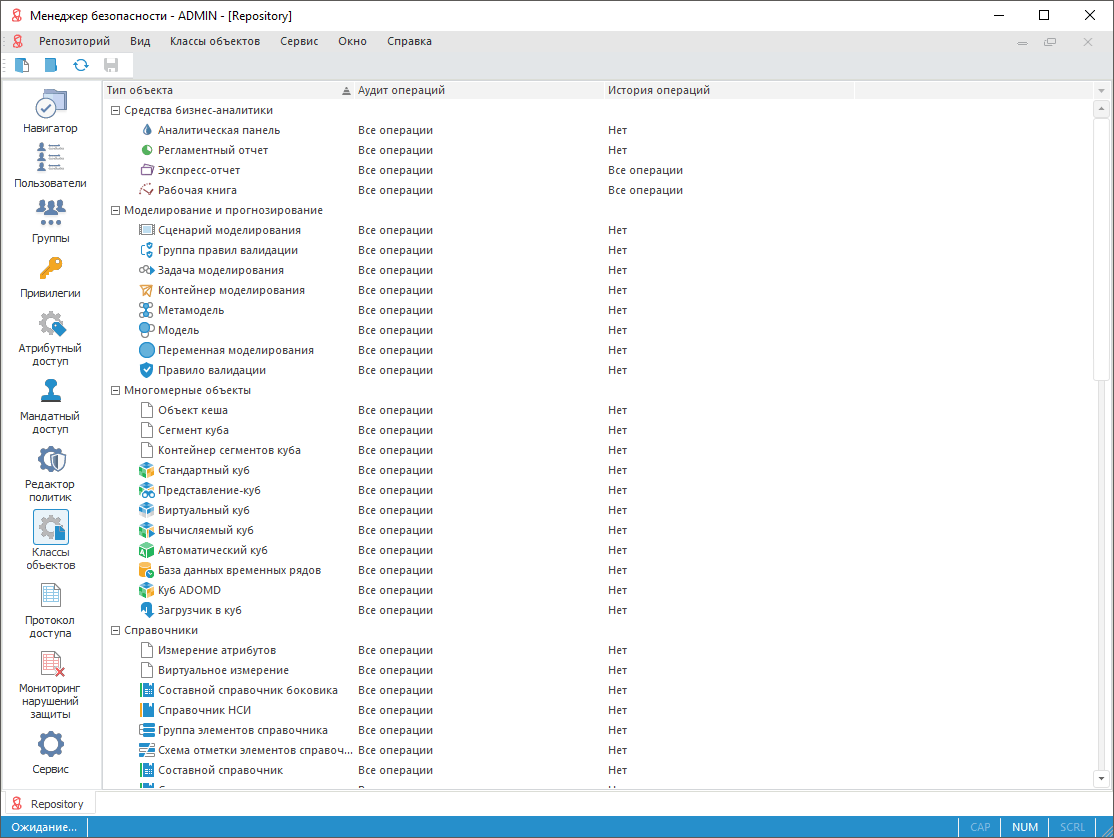Open Мониторинг нарушений защиты
Screen dimensions: 1114x838
tap(51, 685)
